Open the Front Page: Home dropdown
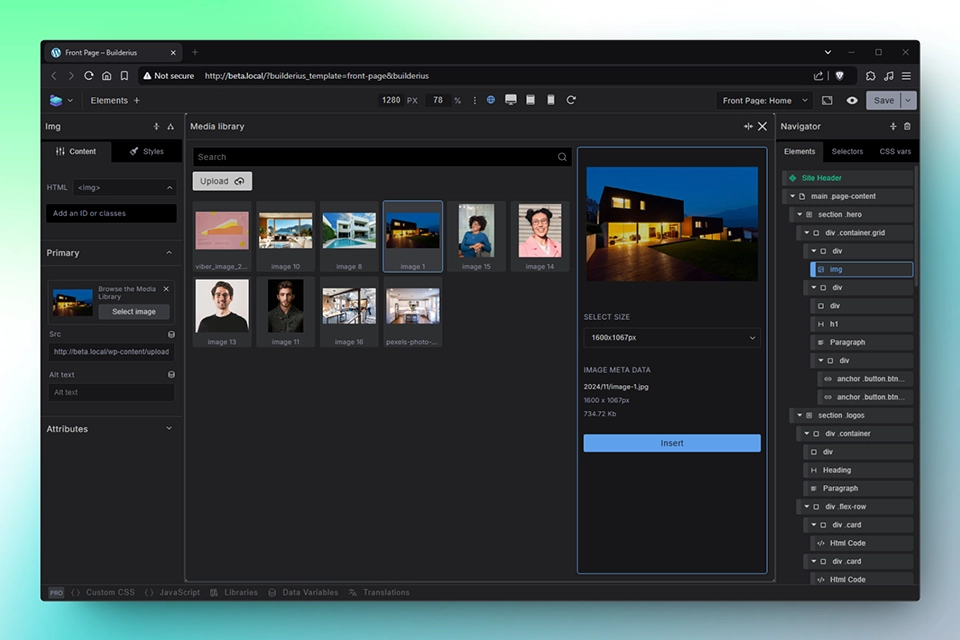 click(767, 100)
